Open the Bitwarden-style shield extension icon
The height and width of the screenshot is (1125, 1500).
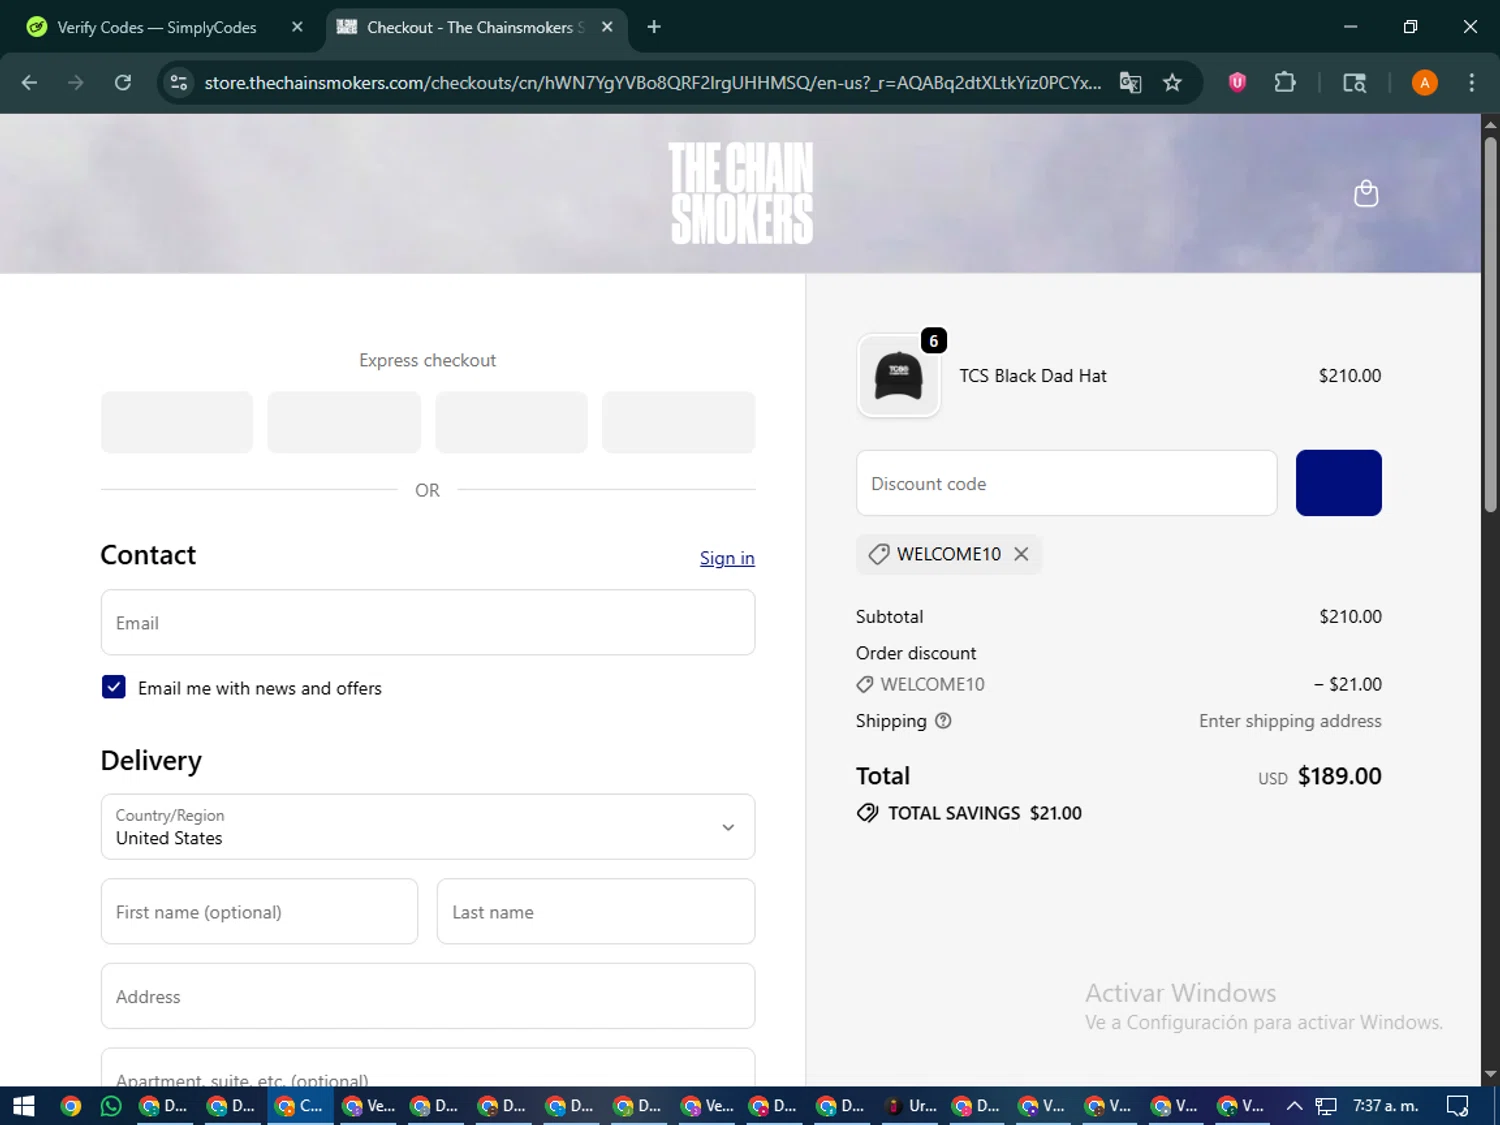[1237, 83]
